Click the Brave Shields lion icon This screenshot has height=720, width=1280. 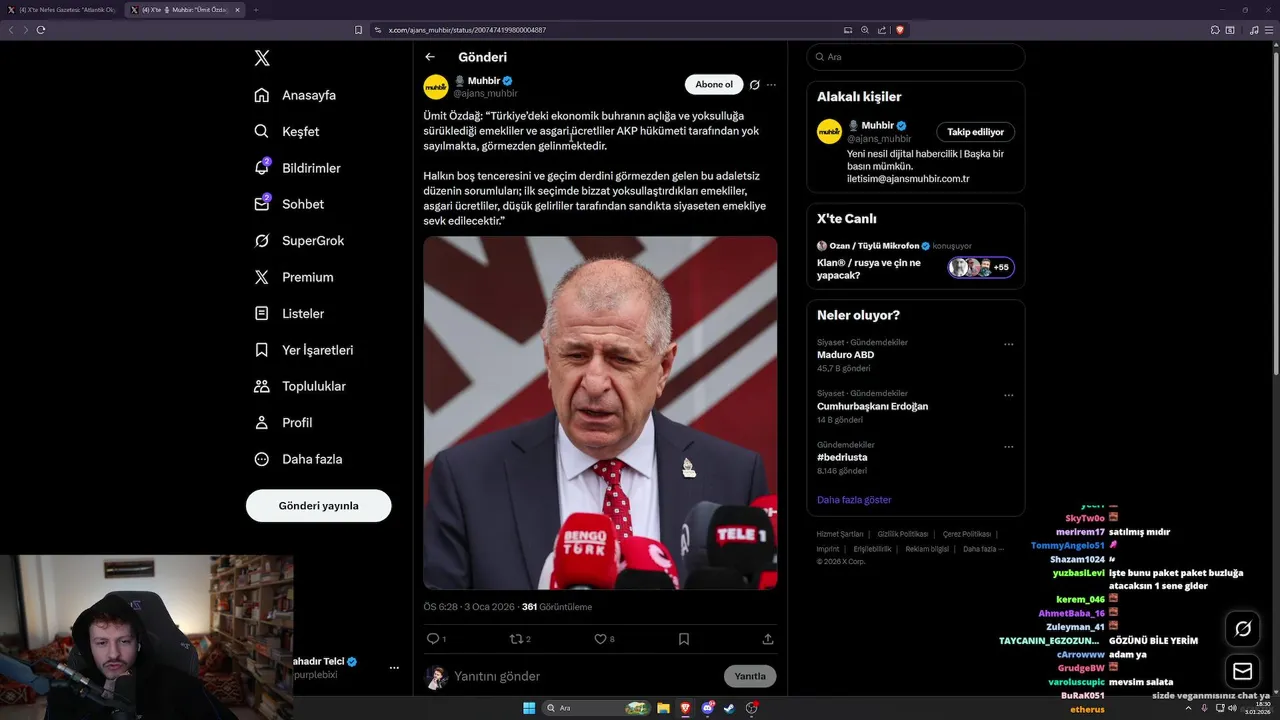point(900,30)
